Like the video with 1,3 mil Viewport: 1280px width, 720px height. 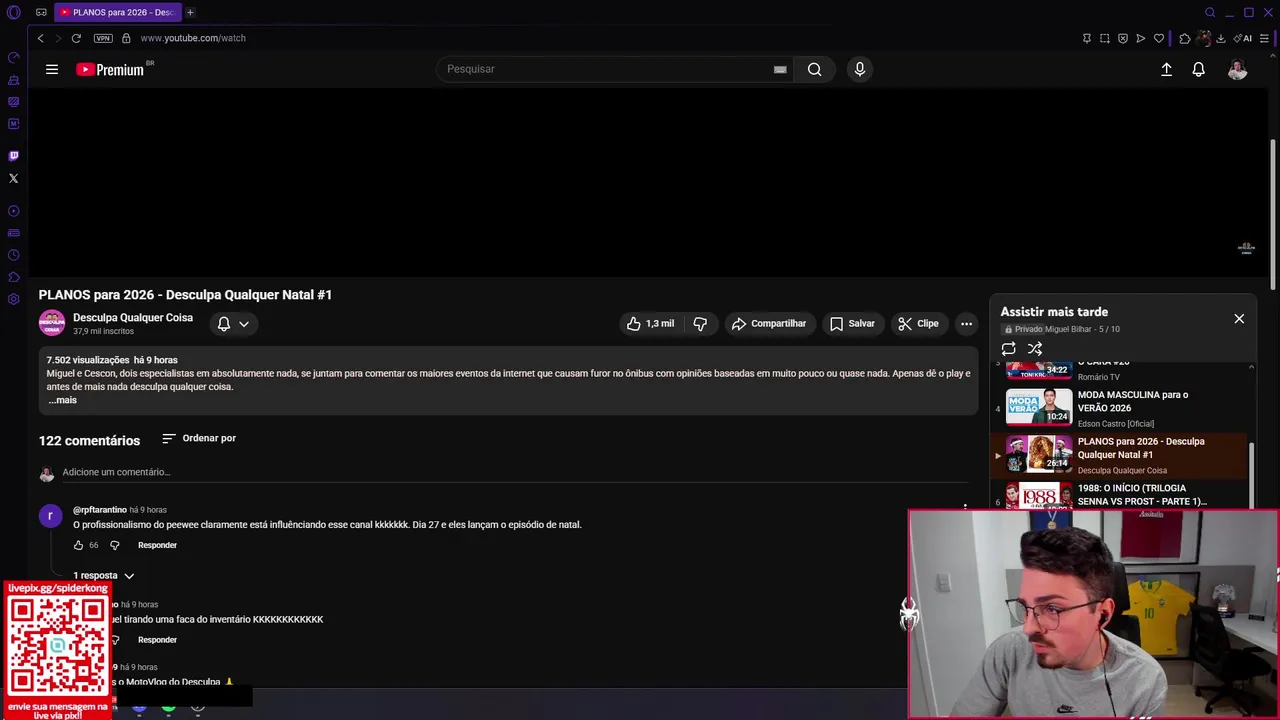pyautogui.click(x=651, y=324)
